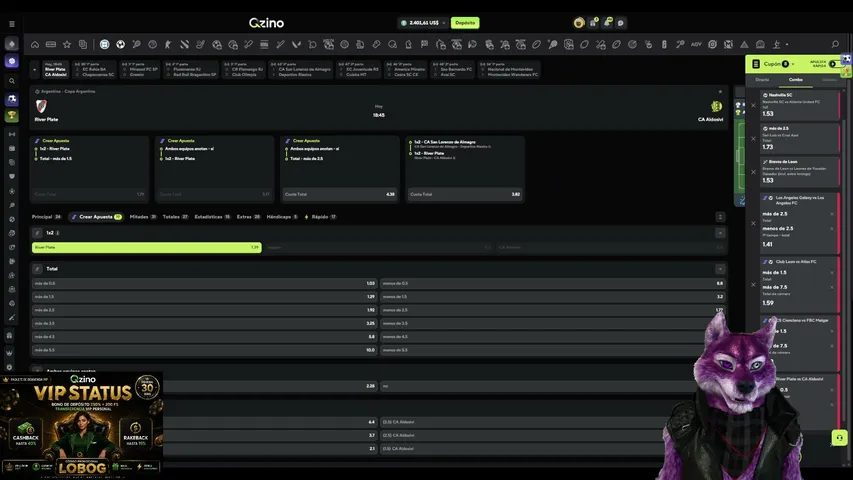Viewport: 853px width, 480px height.
Task: Switch to the Principal tab
Action: 46,217
